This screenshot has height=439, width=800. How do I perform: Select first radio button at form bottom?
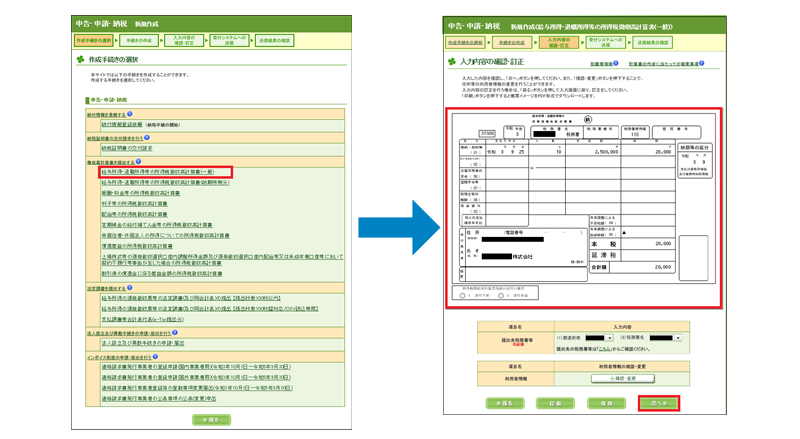(x=462, y=296)
